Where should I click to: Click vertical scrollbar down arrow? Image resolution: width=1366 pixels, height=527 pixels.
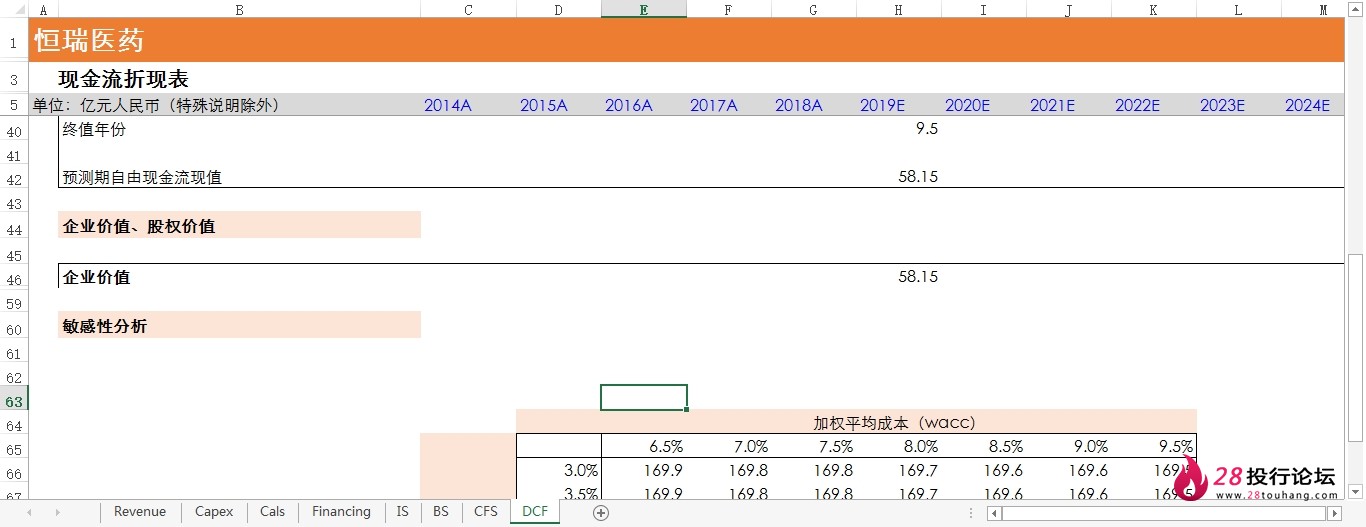(1355, 491)
